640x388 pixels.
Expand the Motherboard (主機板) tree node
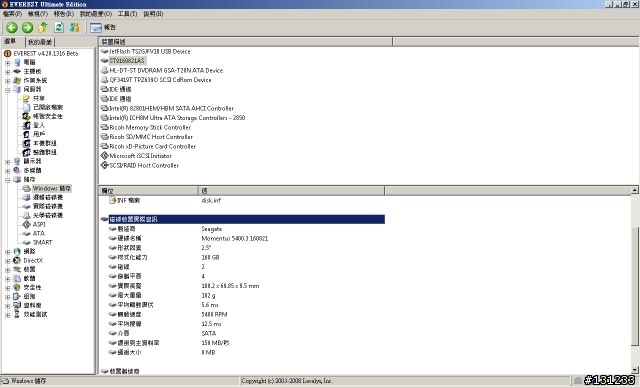click(x=8, y=72)
